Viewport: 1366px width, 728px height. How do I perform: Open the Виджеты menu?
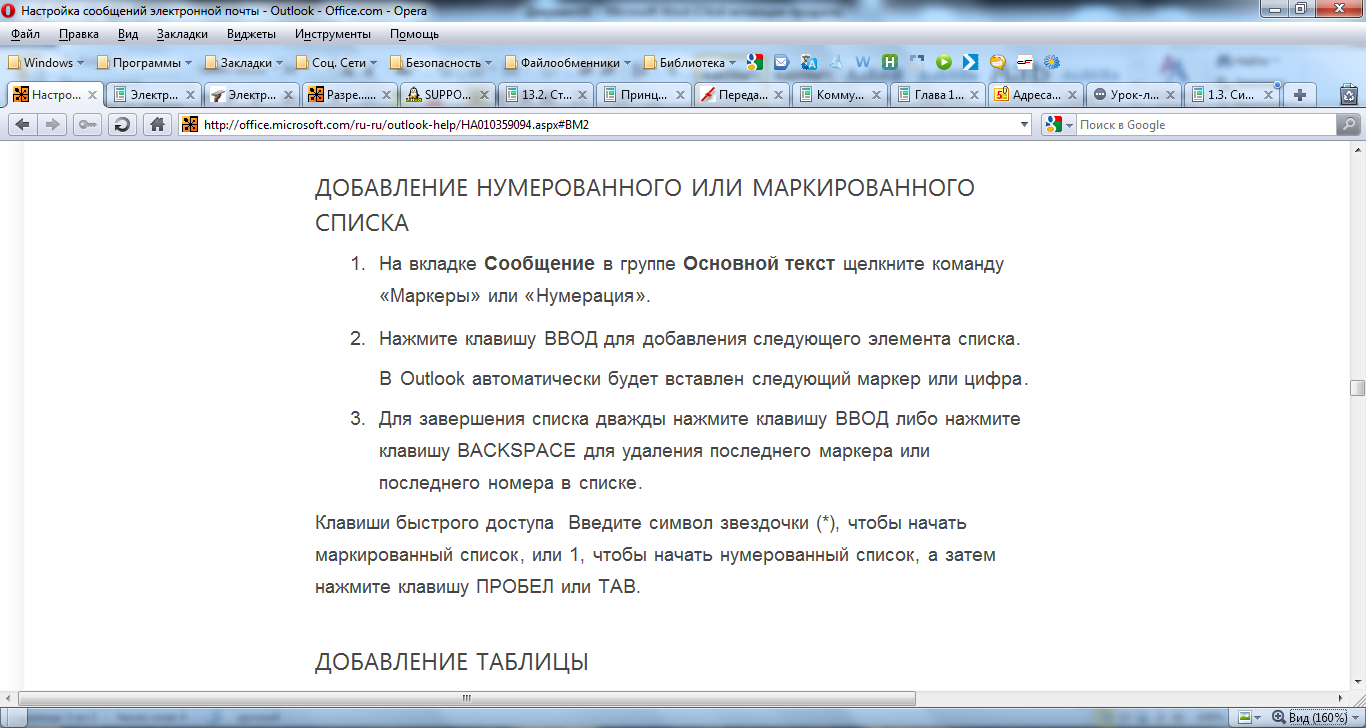point(251,34)
